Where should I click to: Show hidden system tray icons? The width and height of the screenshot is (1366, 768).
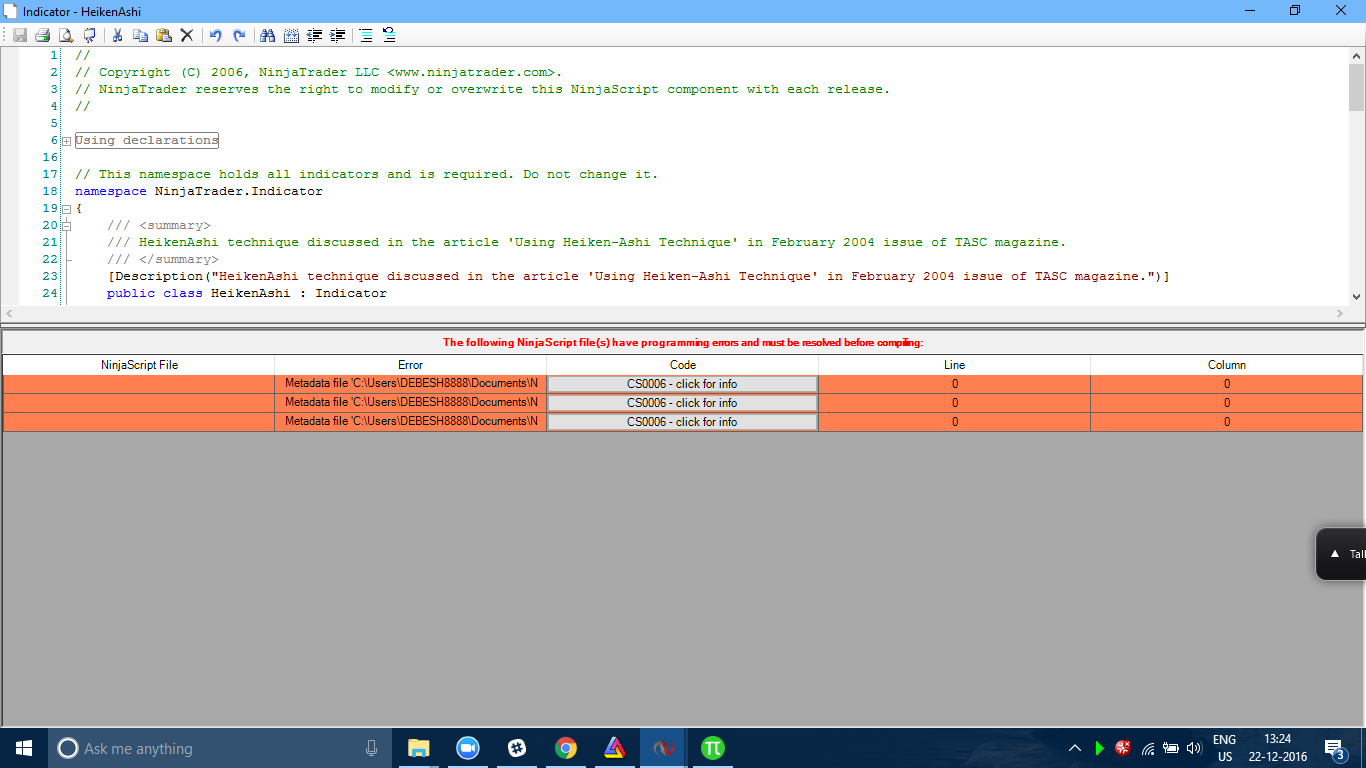click(1075, 748)
